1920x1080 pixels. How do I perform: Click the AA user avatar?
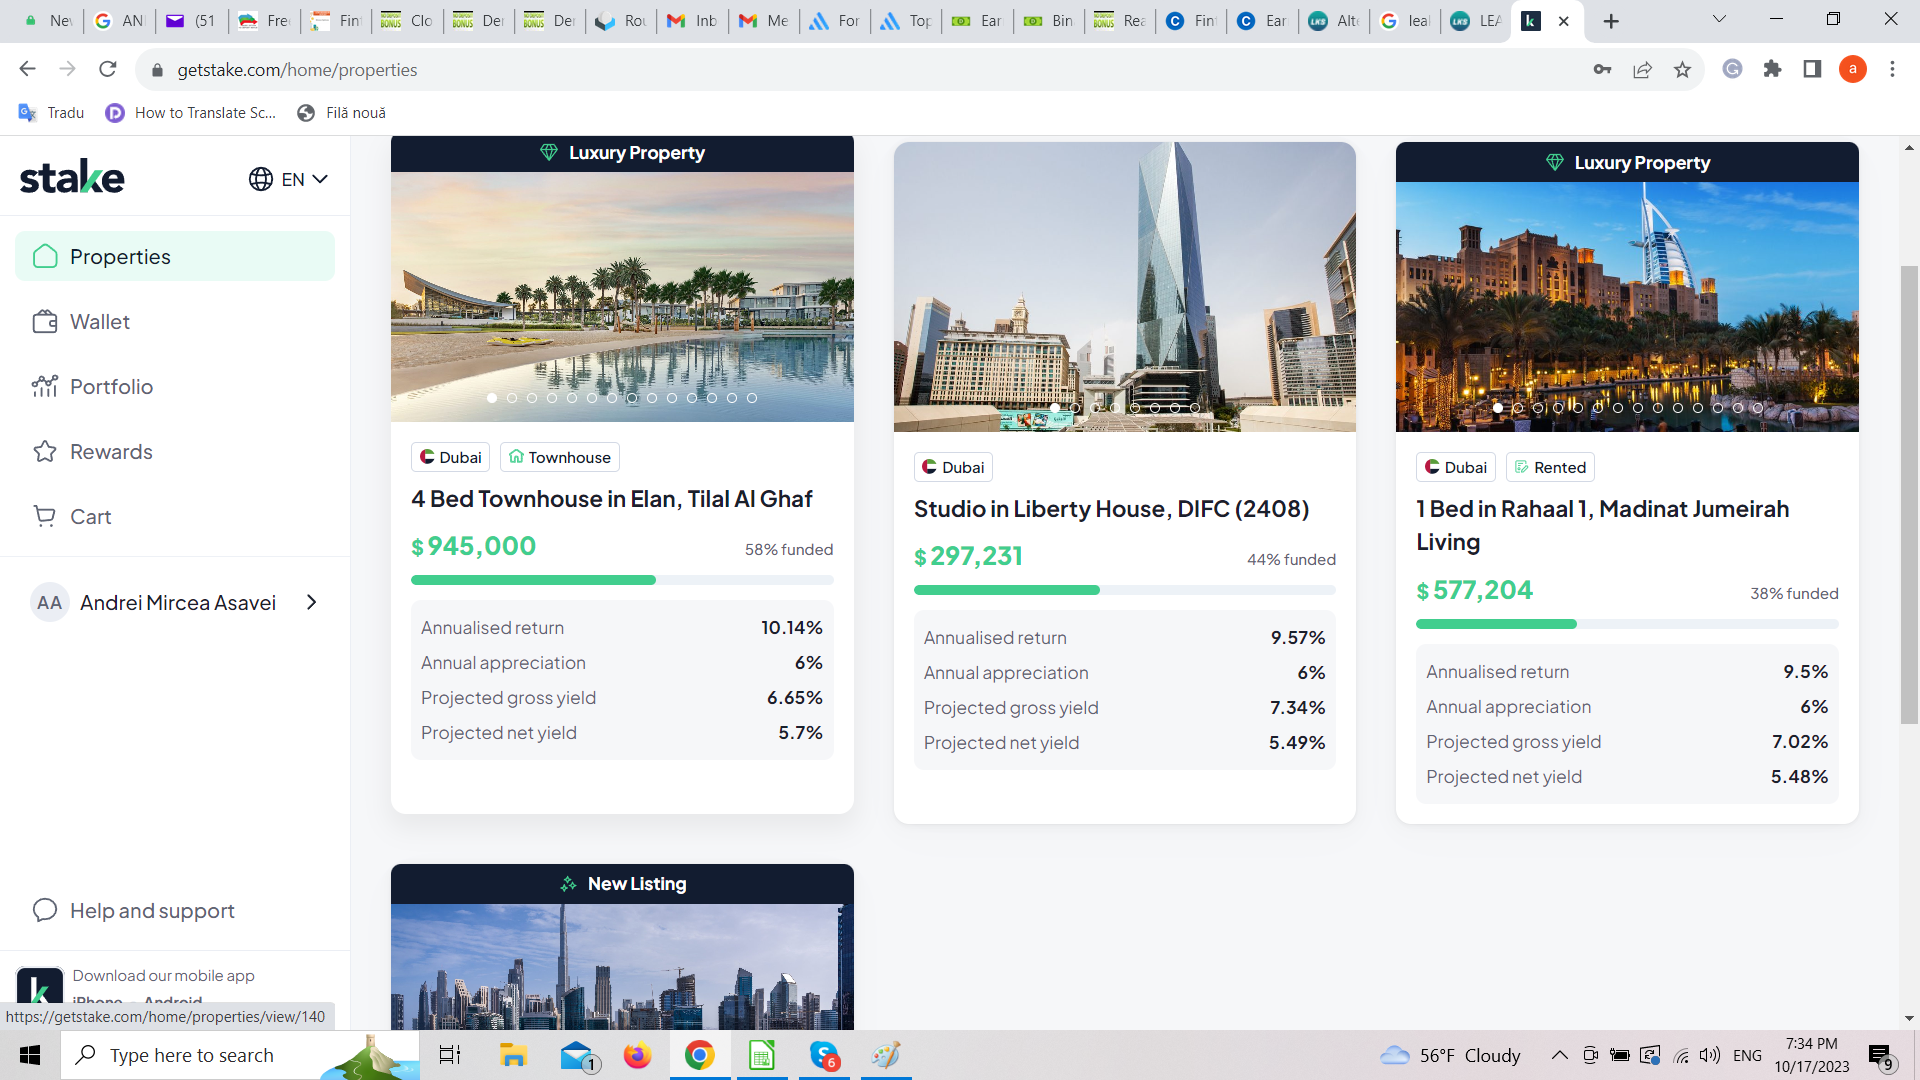tap(49, 603)
